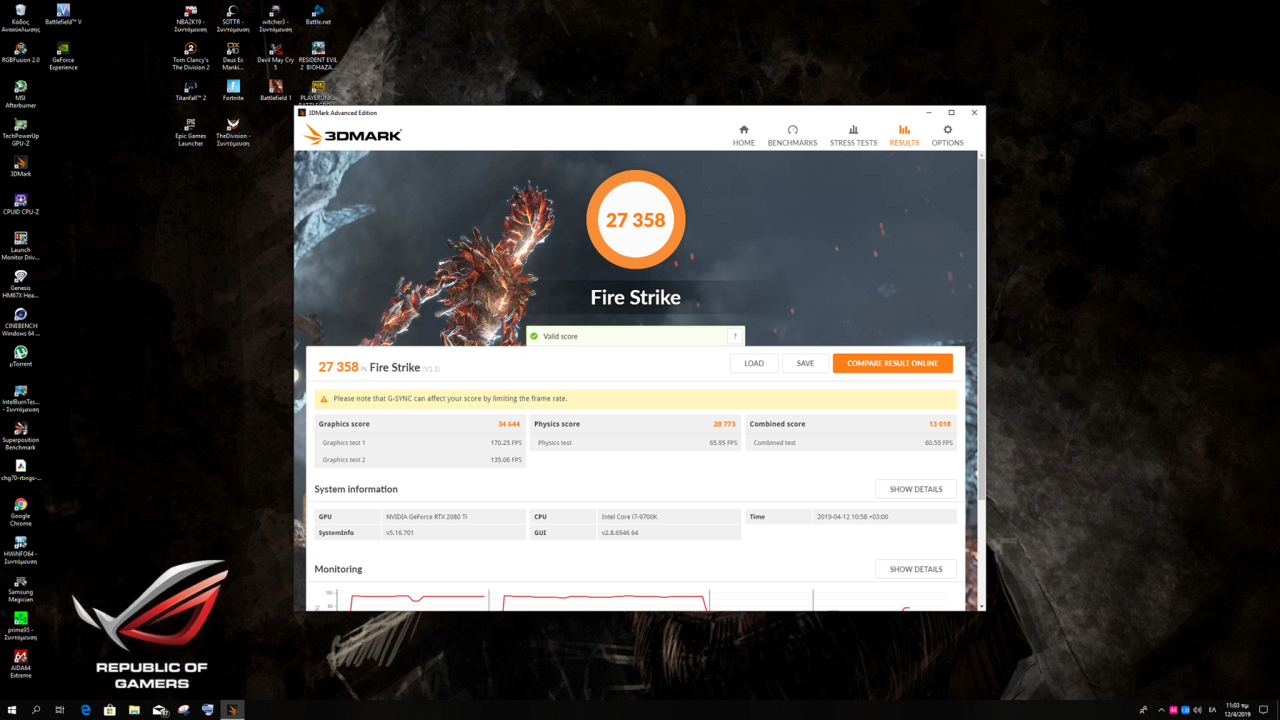Switch to the BENCHMARKS tab
1280x720 pixels.
click(792, 136)
